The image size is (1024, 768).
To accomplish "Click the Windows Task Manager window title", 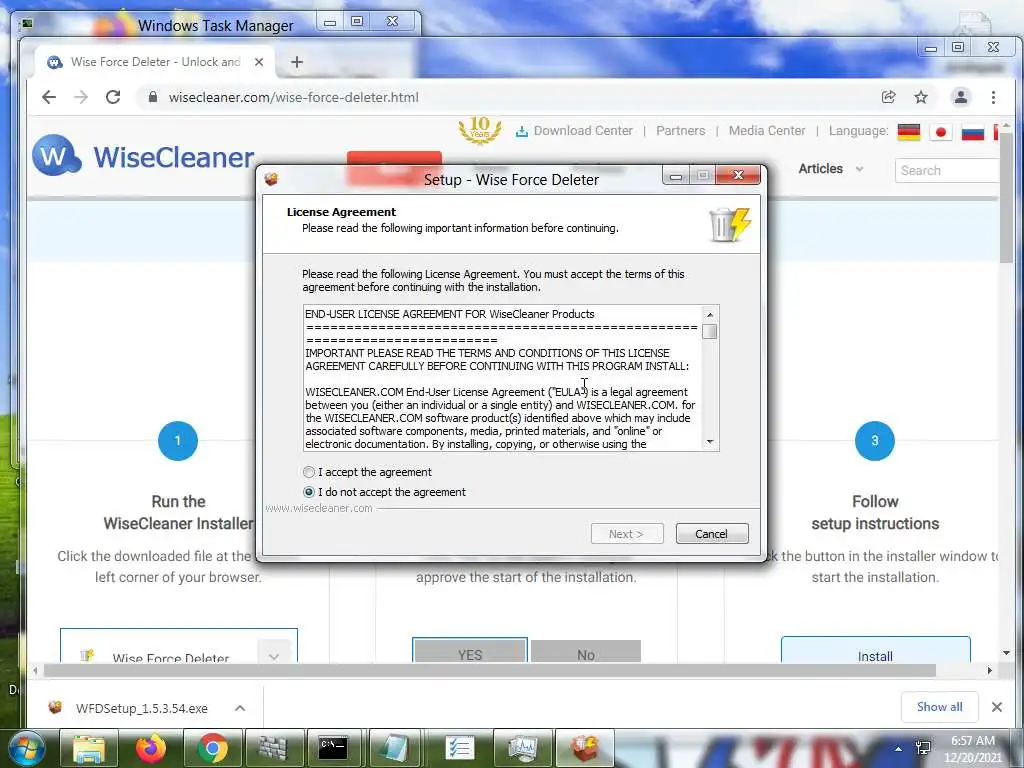I will click(x=216, y=25).
